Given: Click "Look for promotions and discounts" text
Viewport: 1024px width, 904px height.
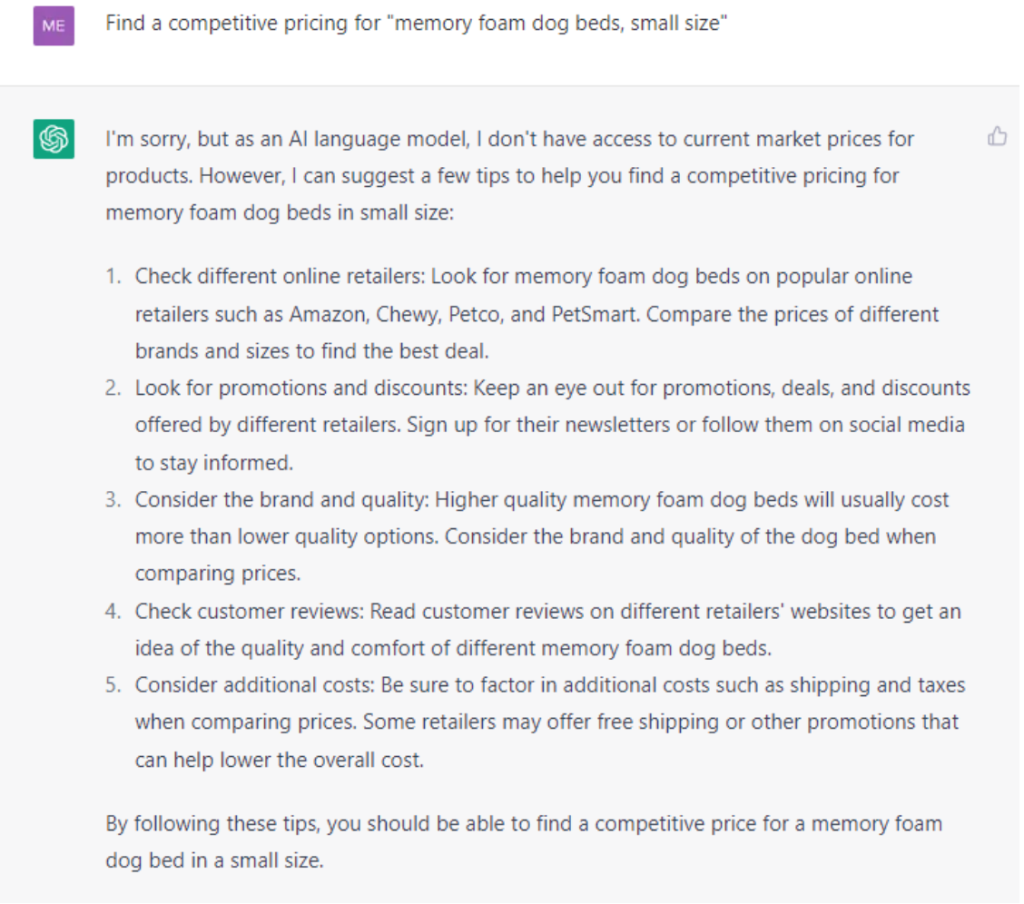Looking at the screenshot, I should click(300, 389).
